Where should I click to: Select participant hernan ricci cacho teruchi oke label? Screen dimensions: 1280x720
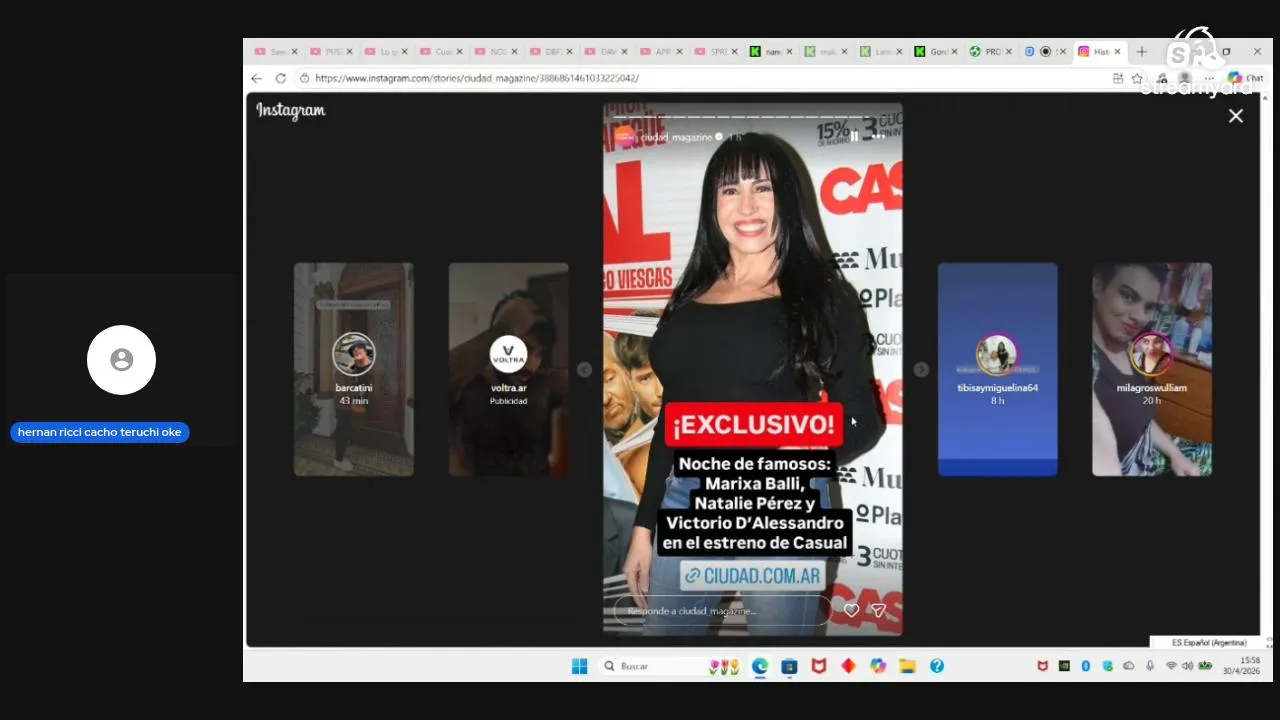pyautogui.click(x=99, y=433)
